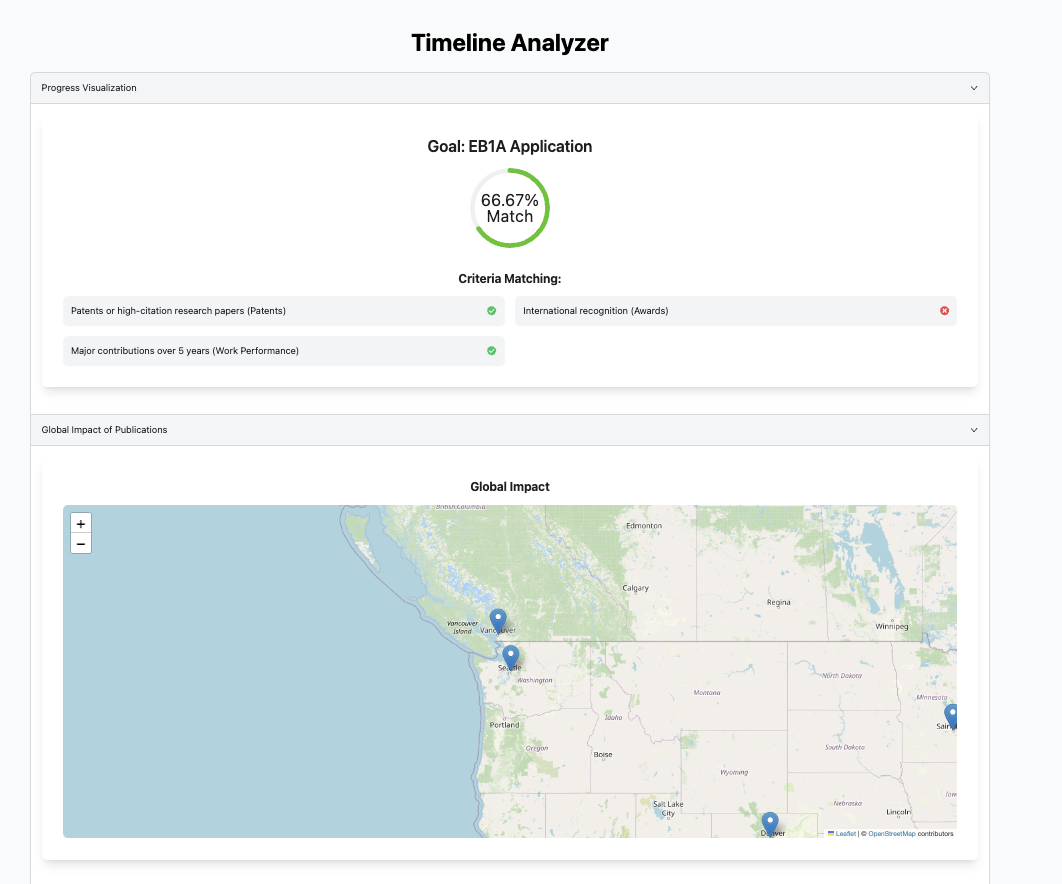Click the International recognition (Awards) row

tap(736, 311)
